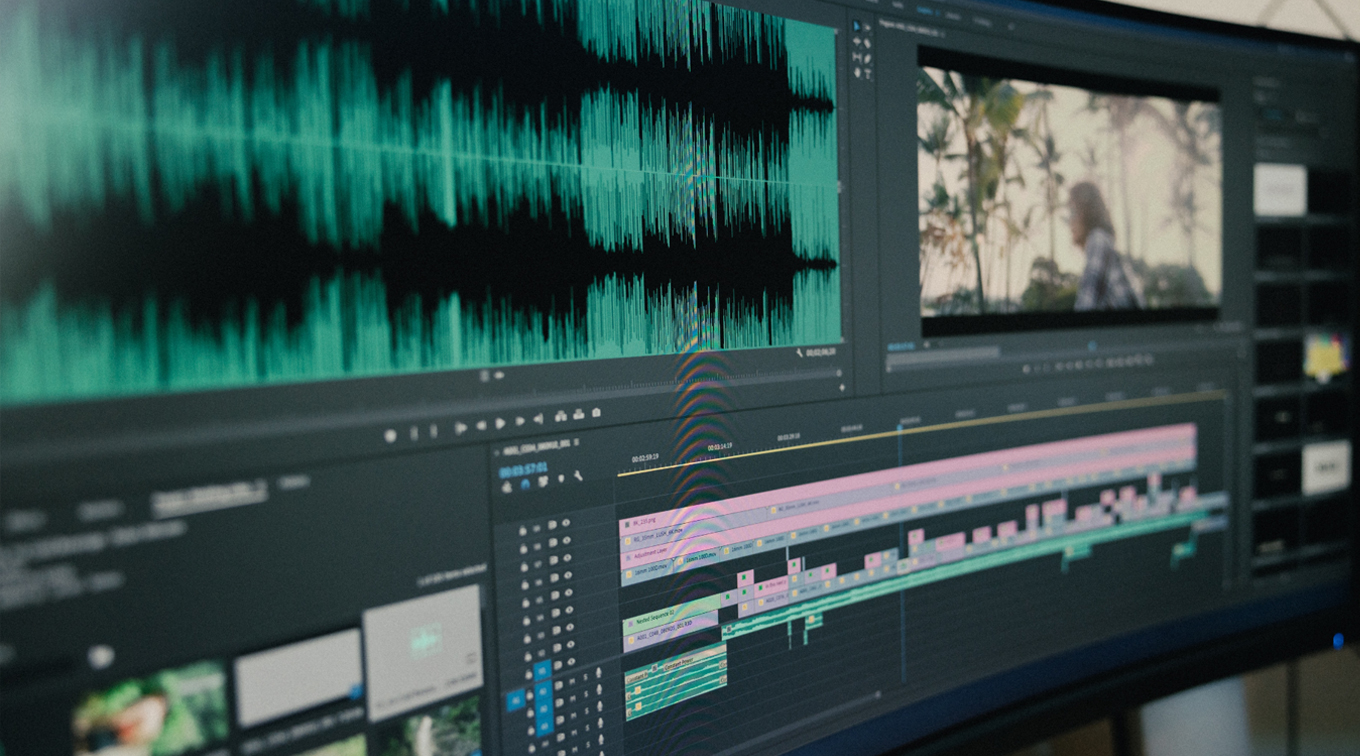Open Source monitor settings wrench
The width and height of the screenshot is (1360, 756).
[799, 353]
